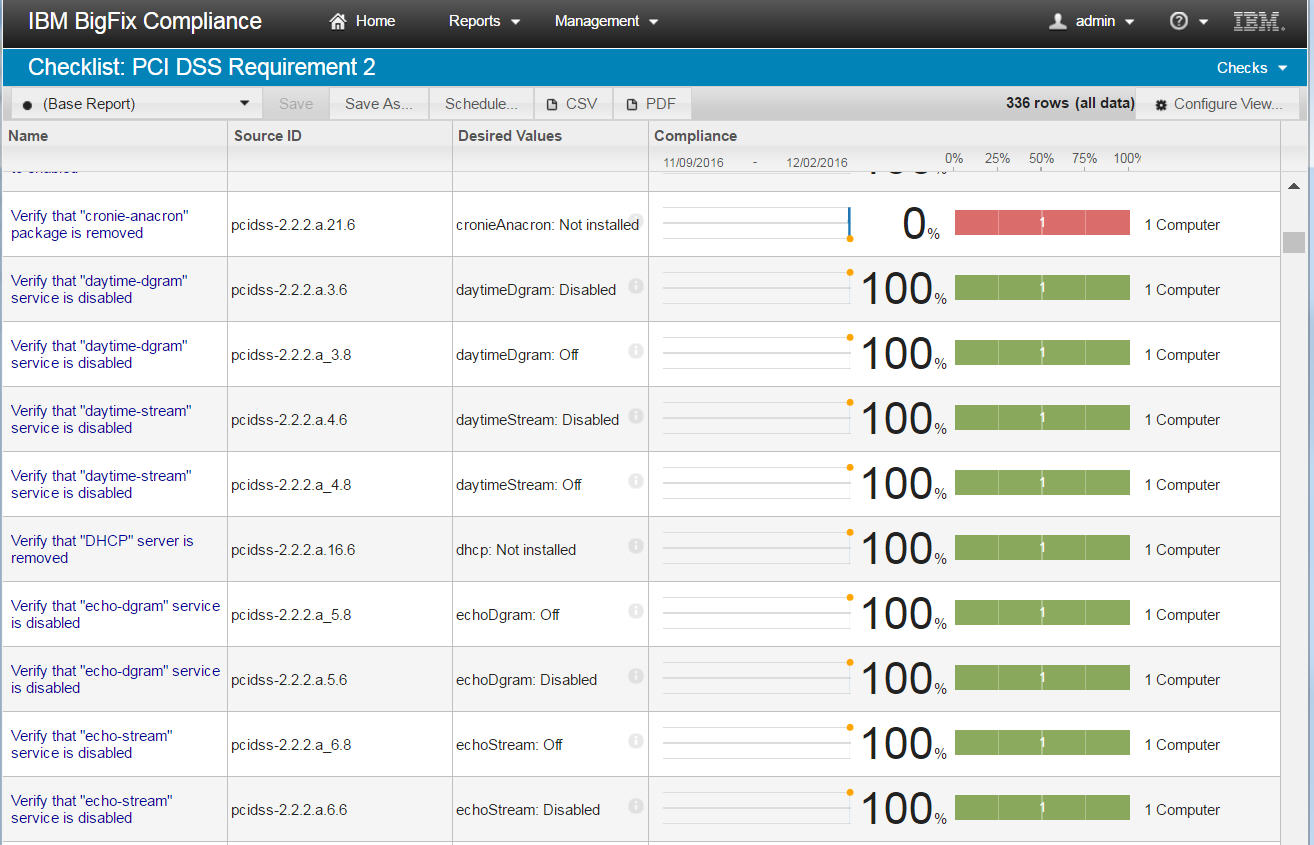
Task: Open the admin user menu
Action: click(1092, 21)
